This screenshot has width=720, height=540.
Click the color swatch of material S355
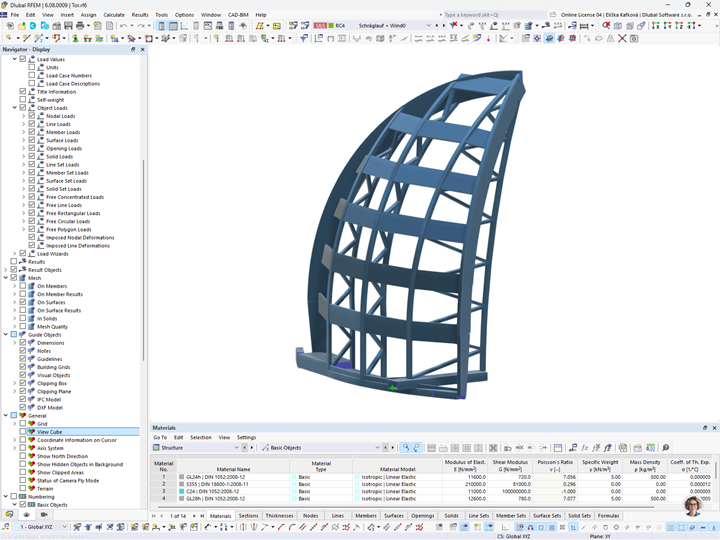pos(181,484)
